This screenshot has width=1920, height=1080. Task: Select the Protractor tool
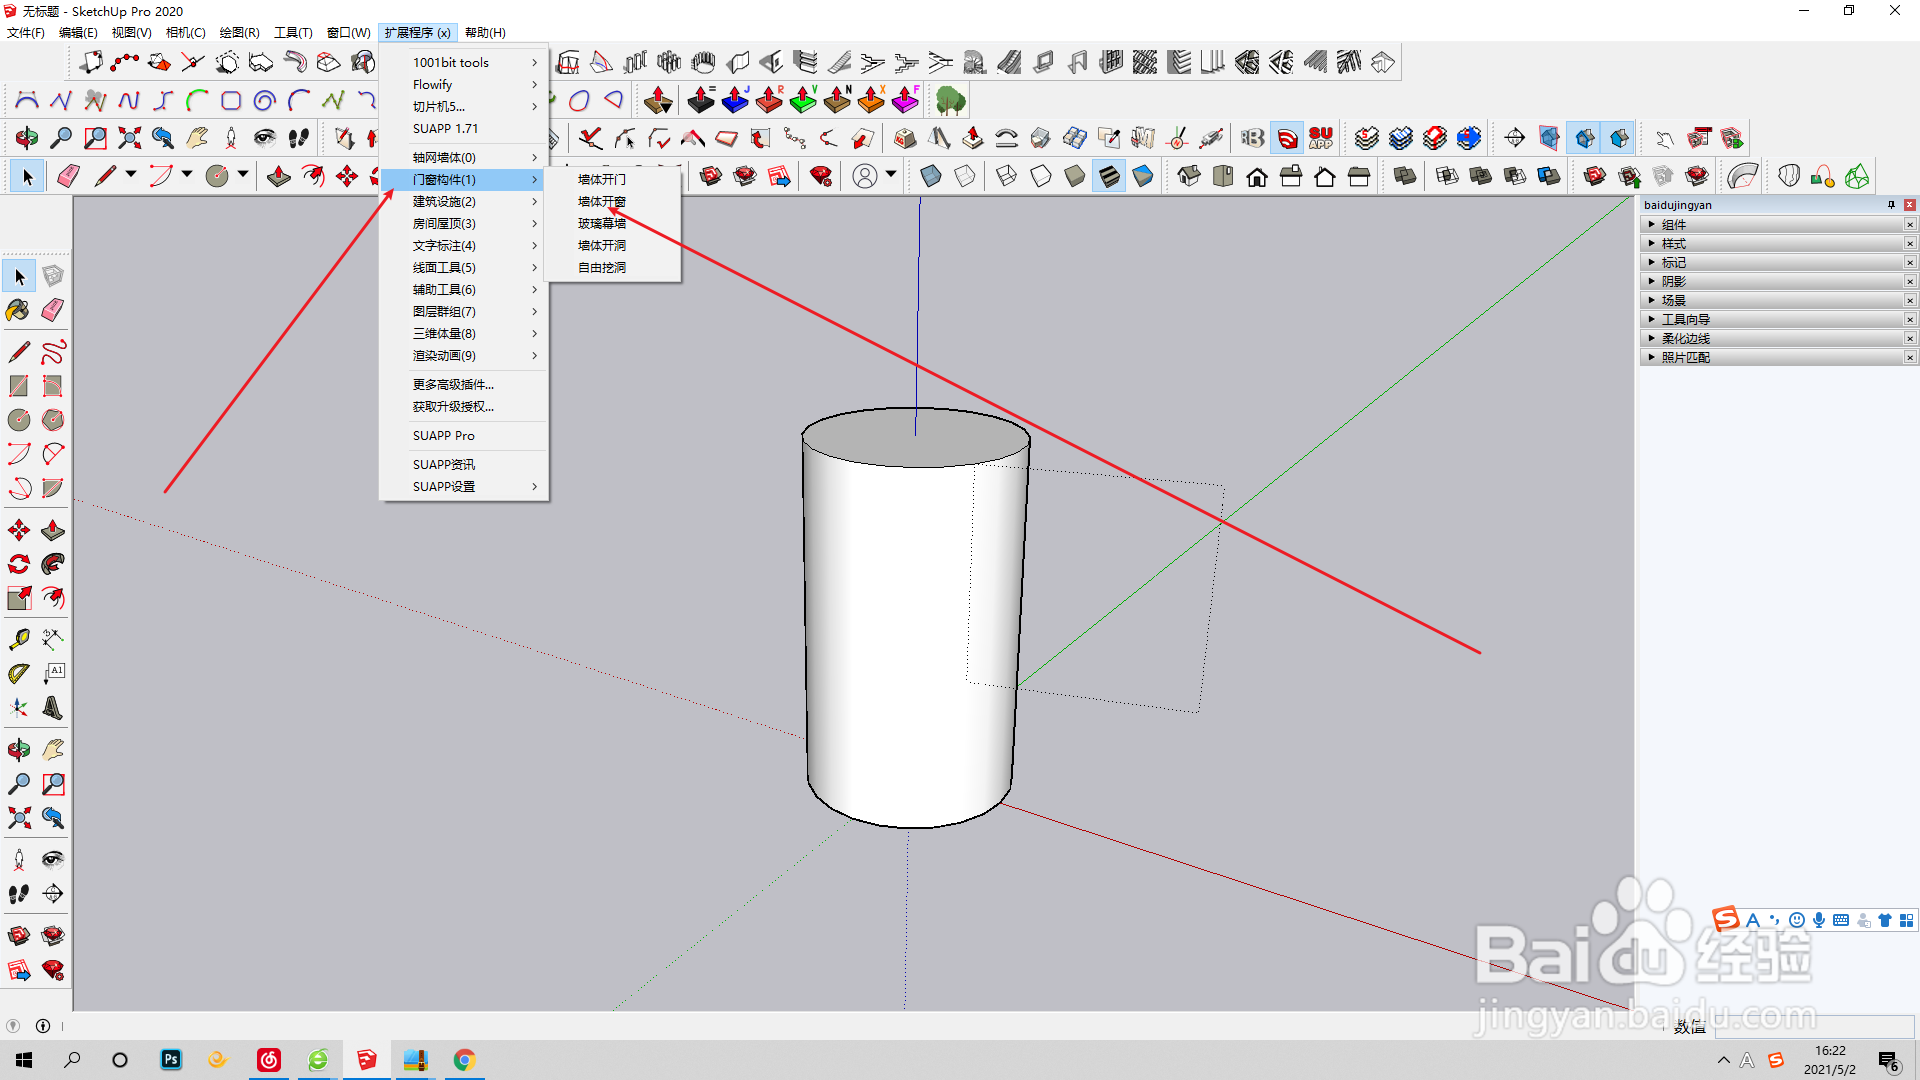click(x=18, y=674)
